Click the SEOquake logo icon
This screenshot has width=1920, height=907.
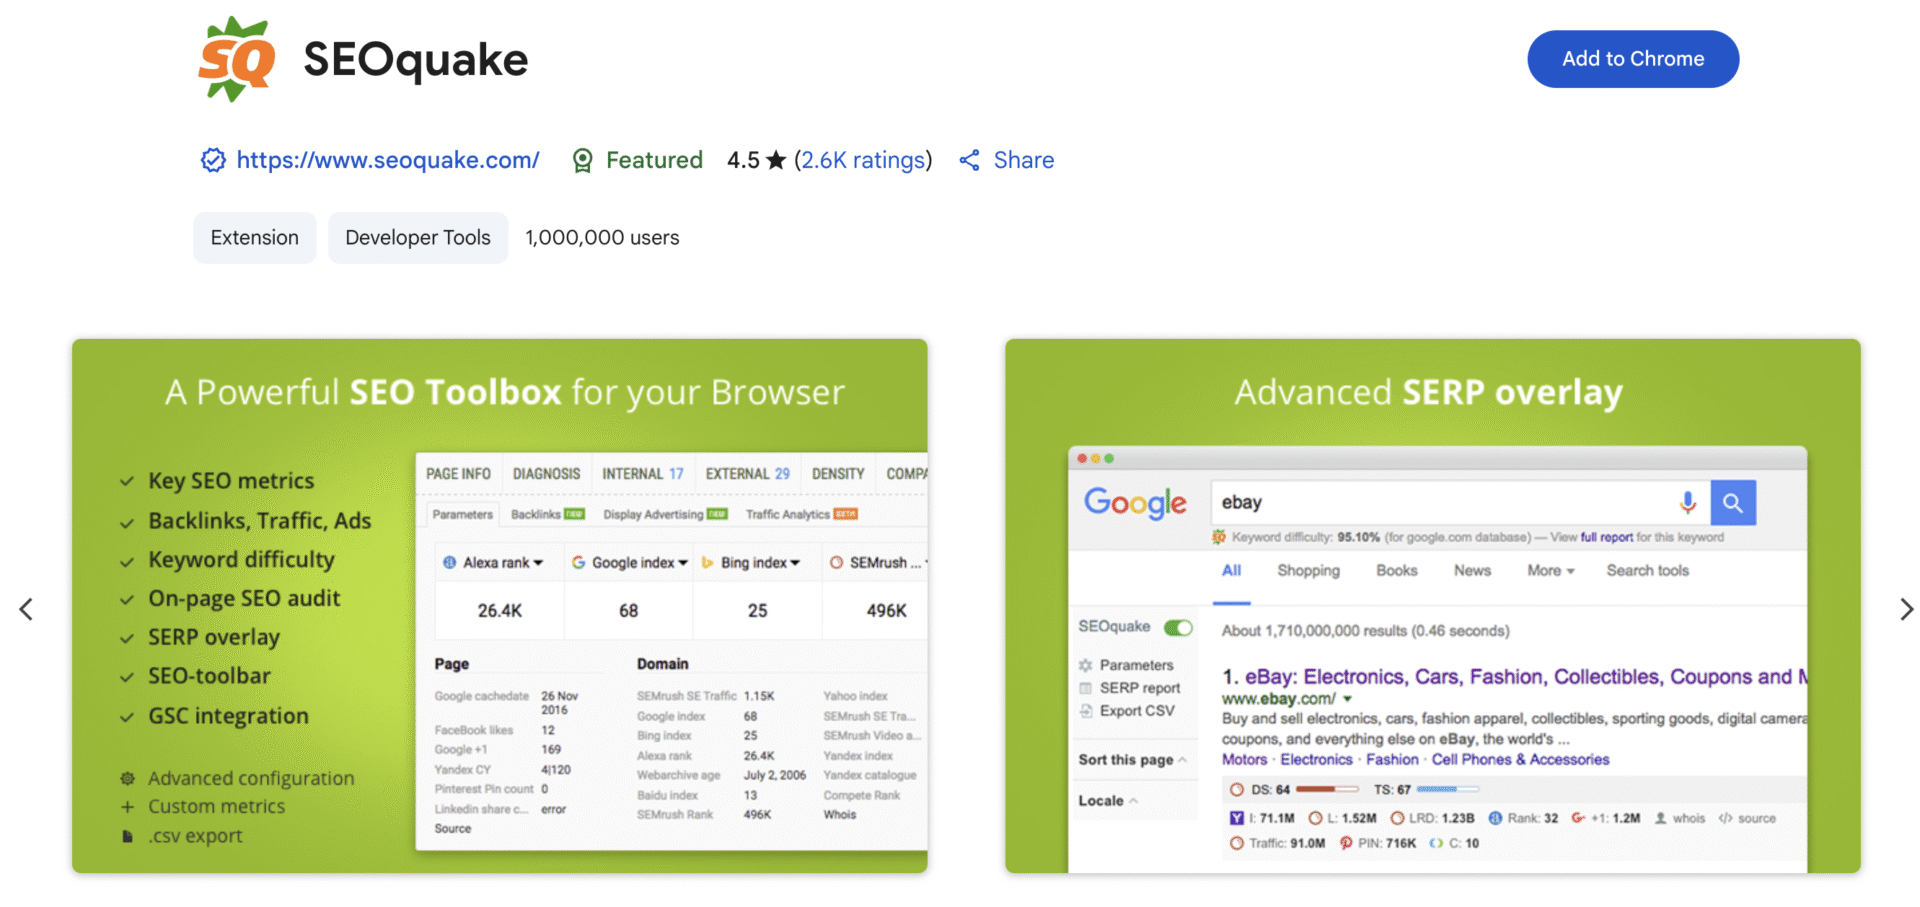[237, 59]
